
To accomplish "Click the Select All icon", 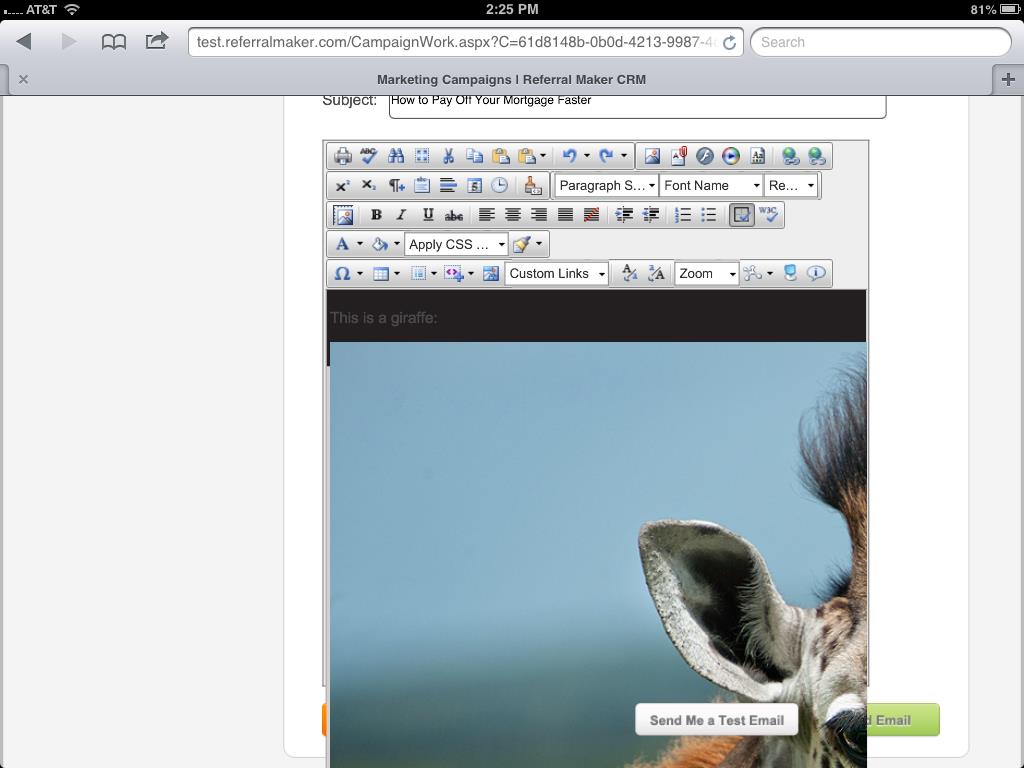I will pyautogui.click(x=422, y=156).
